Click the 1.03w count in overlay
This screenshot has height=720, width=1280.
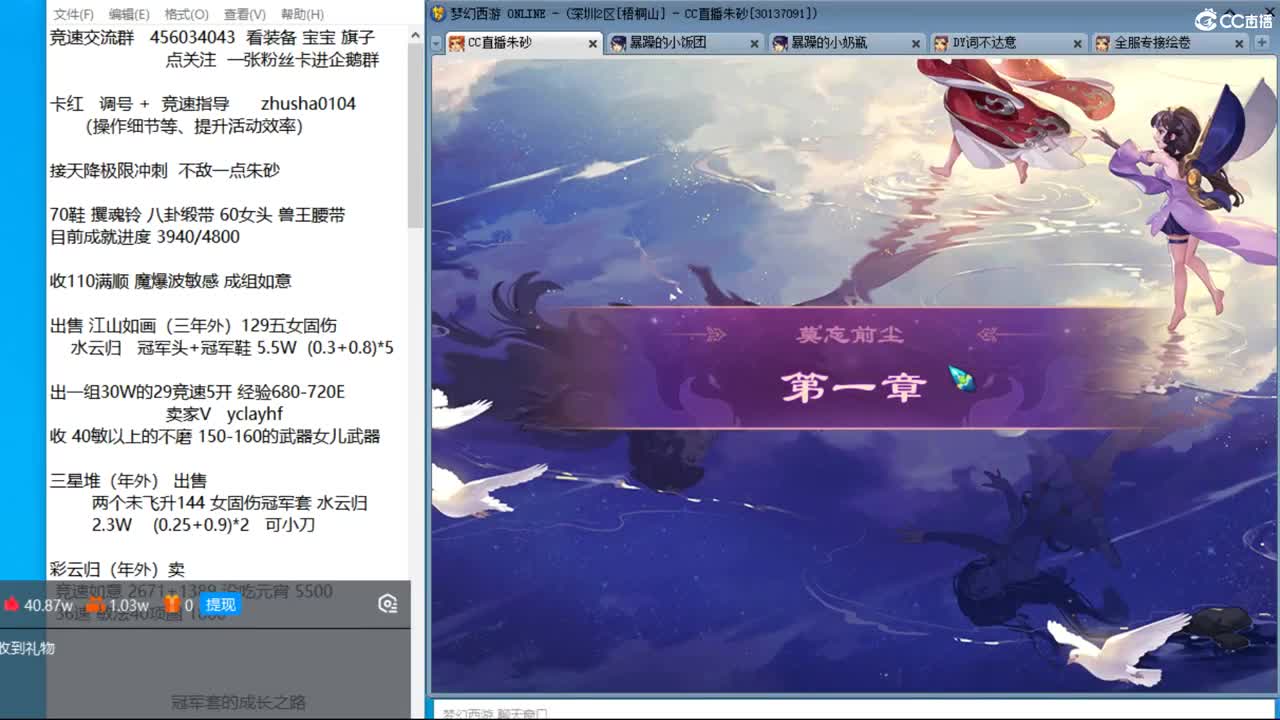(x=129, y=605)
